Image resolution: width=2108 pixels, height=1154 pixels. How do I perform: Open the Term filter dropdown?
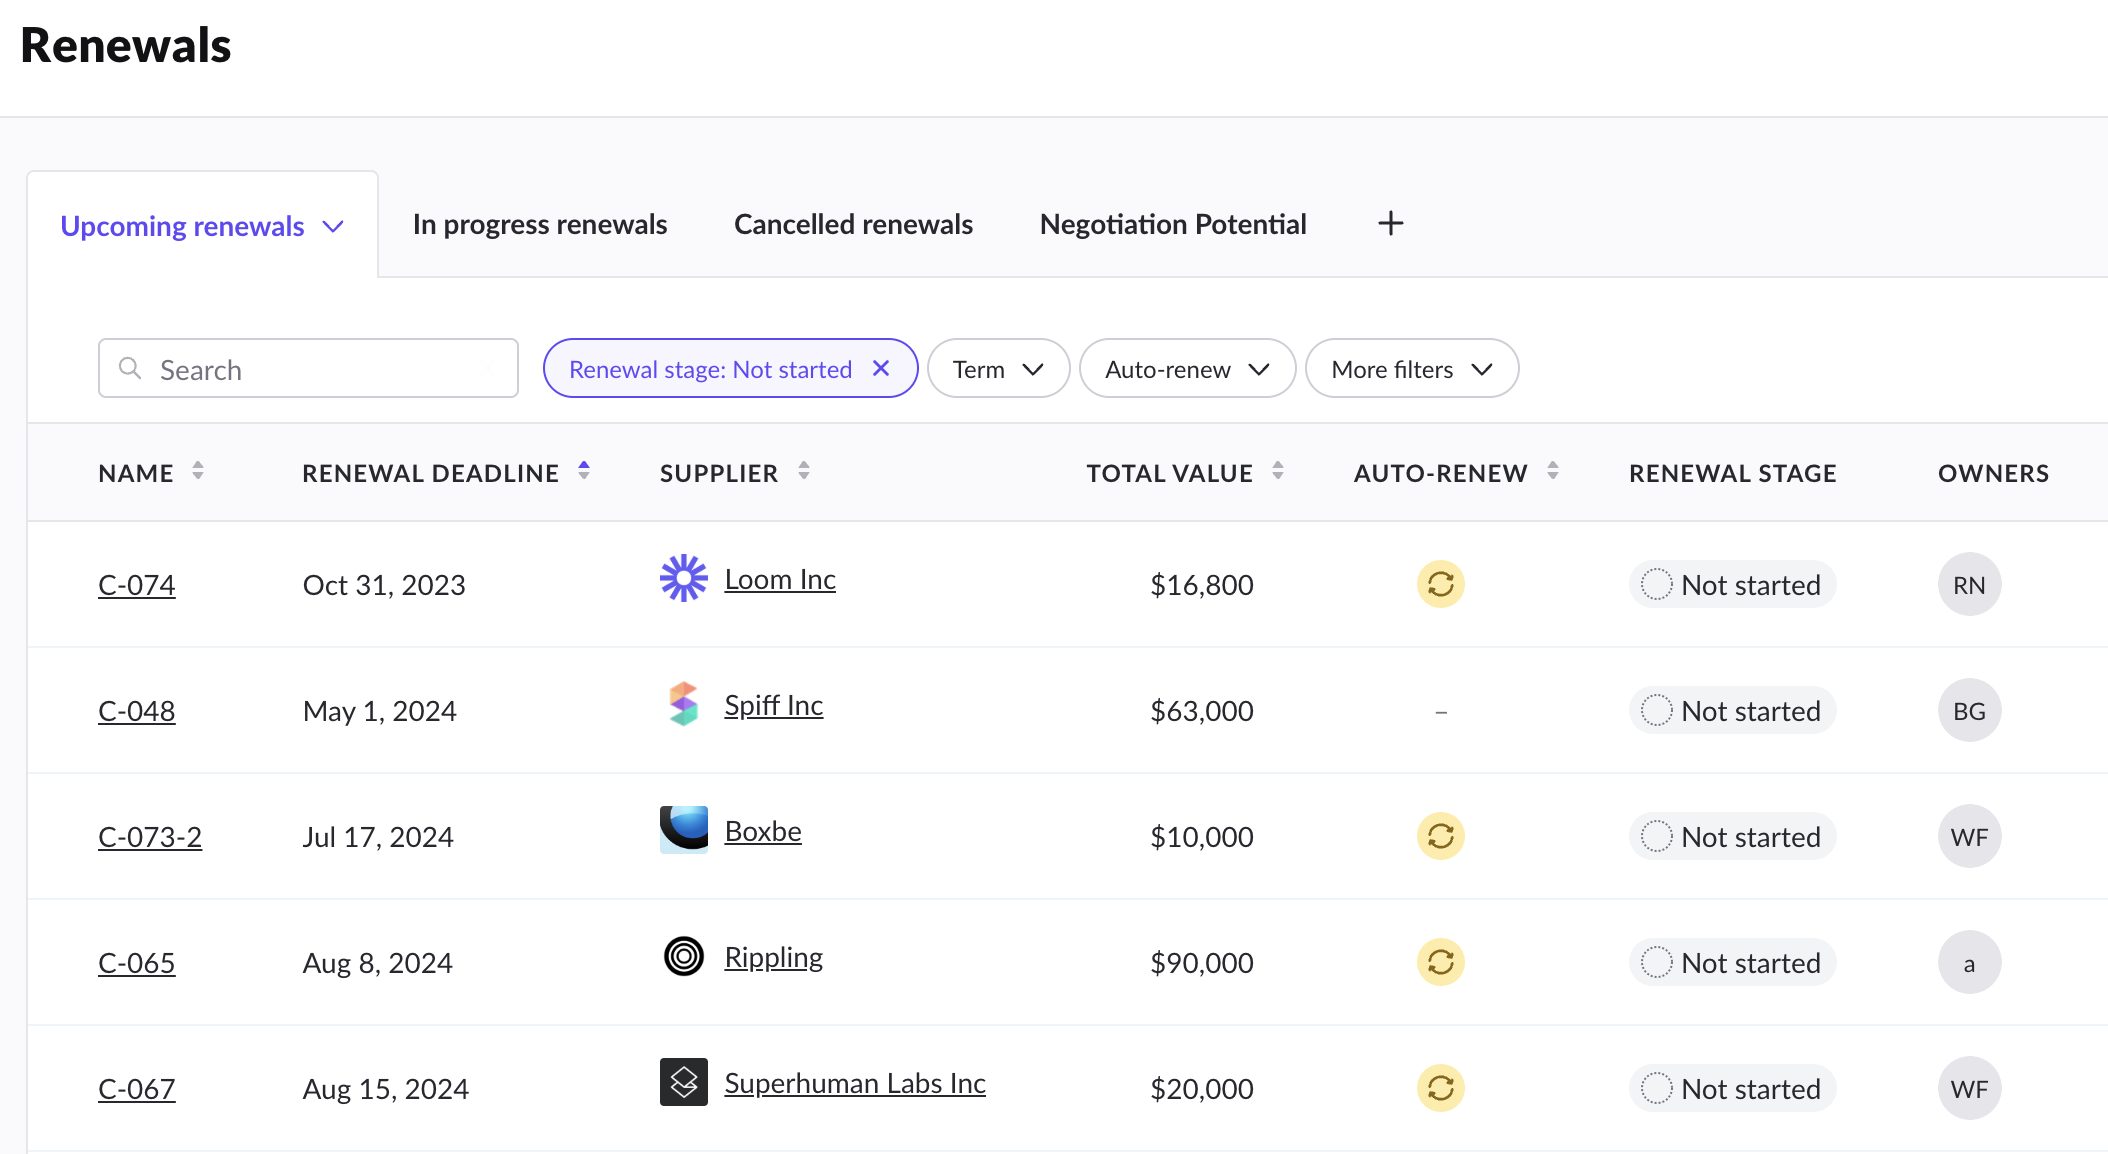pos(998,368)
